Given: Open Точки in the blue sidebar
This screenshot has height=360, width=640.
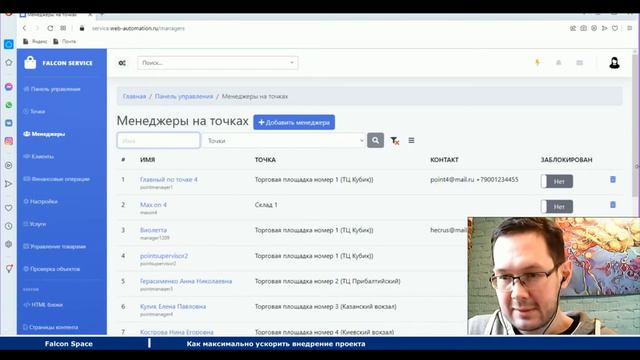Looking at the screenshot, I should (x=35, y=111).
